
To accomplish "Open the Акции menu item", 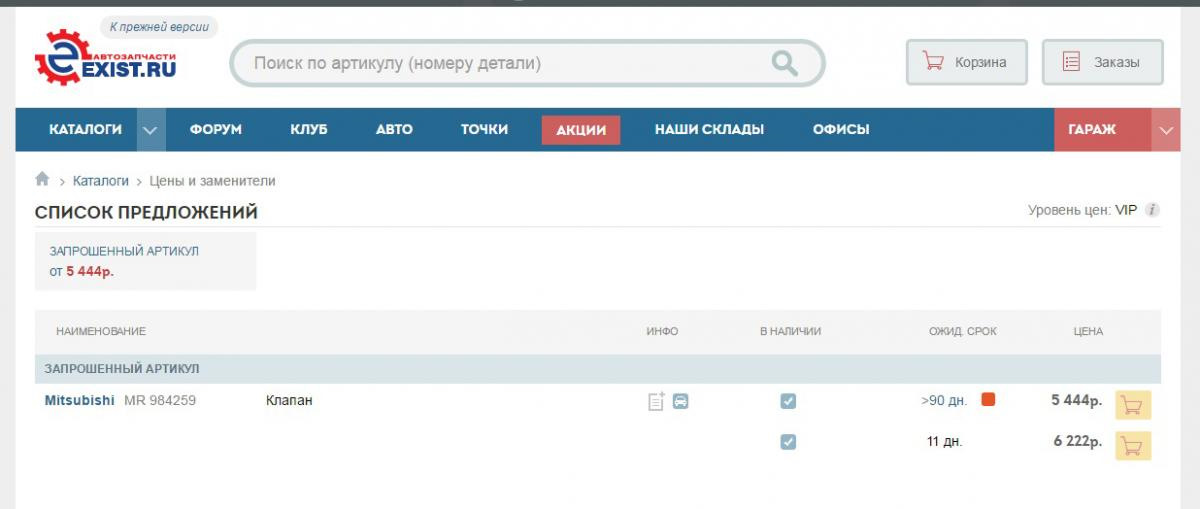I will [581, 130].
